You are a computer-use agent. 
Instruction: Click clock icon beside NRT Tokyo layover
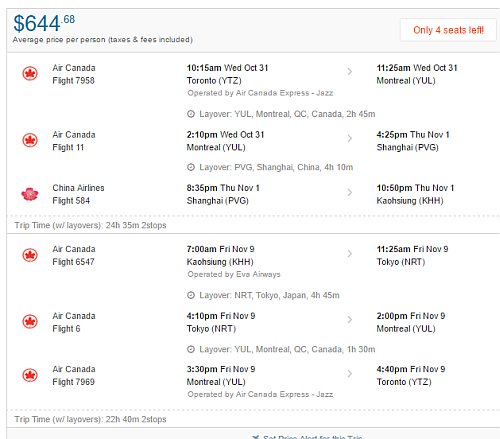click(x=191, y=295)
